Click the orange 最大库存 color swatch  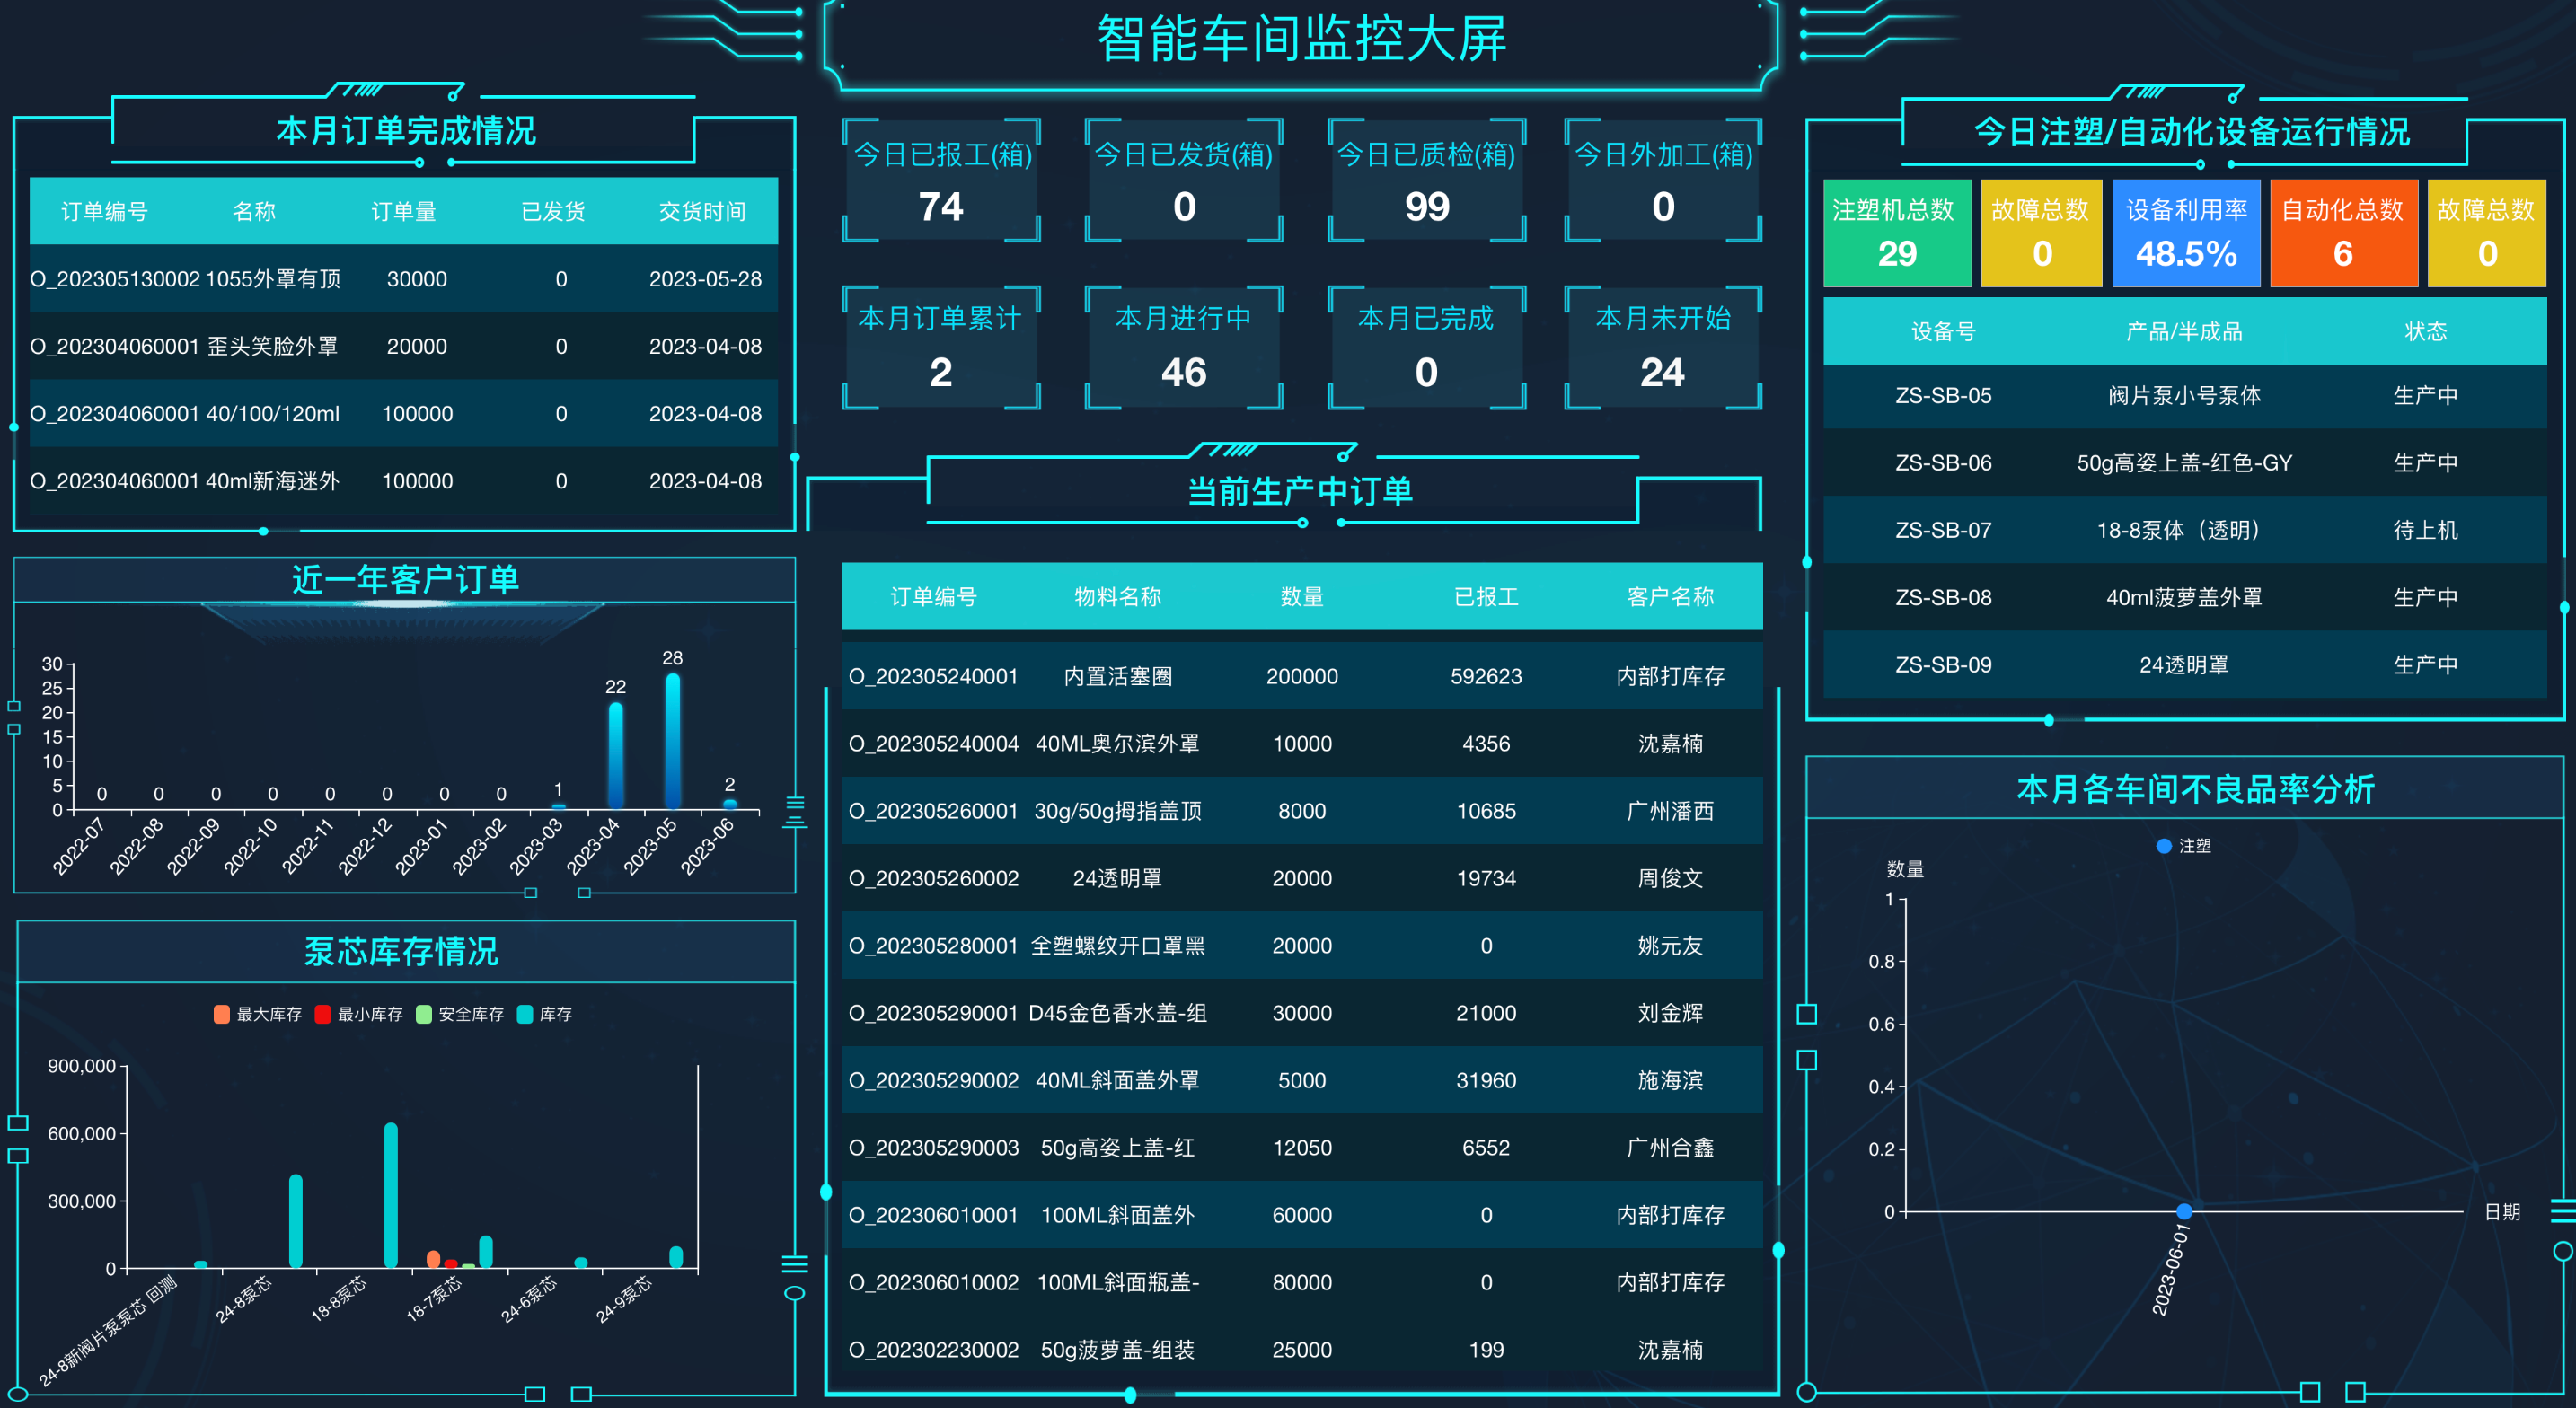220,1013
